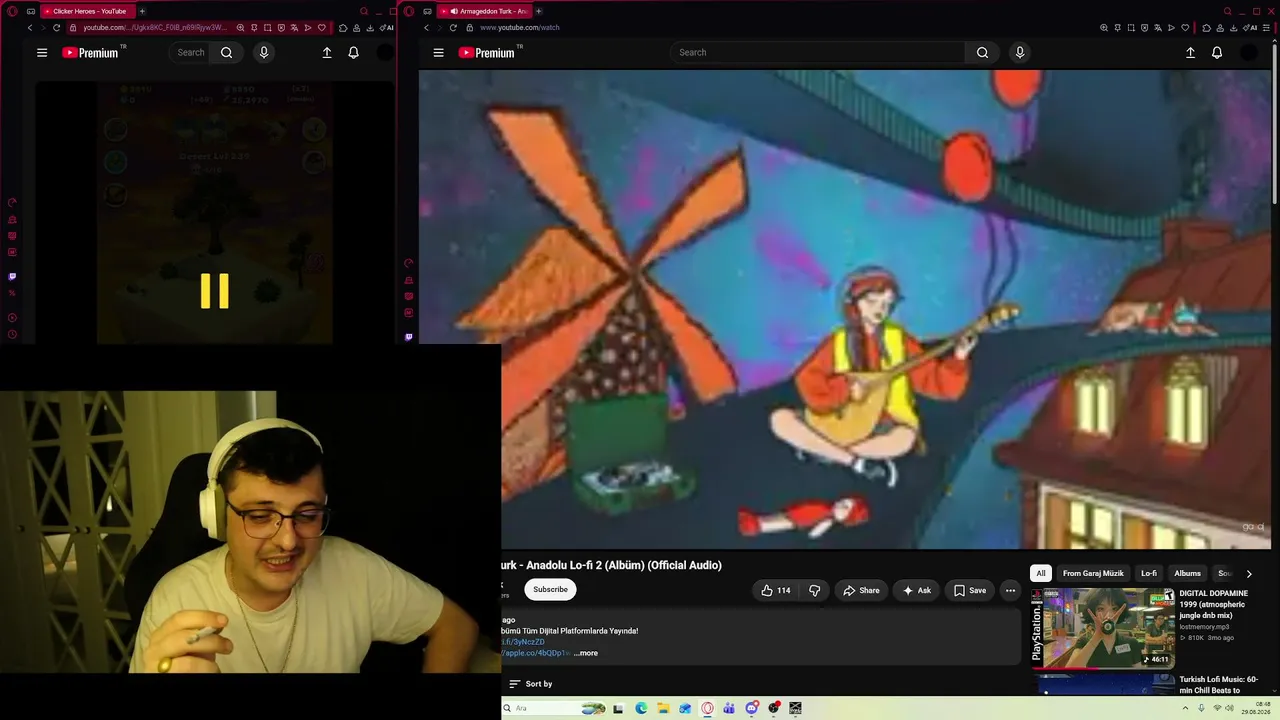Open the Sort by comments menu

(x=530, y=684)
